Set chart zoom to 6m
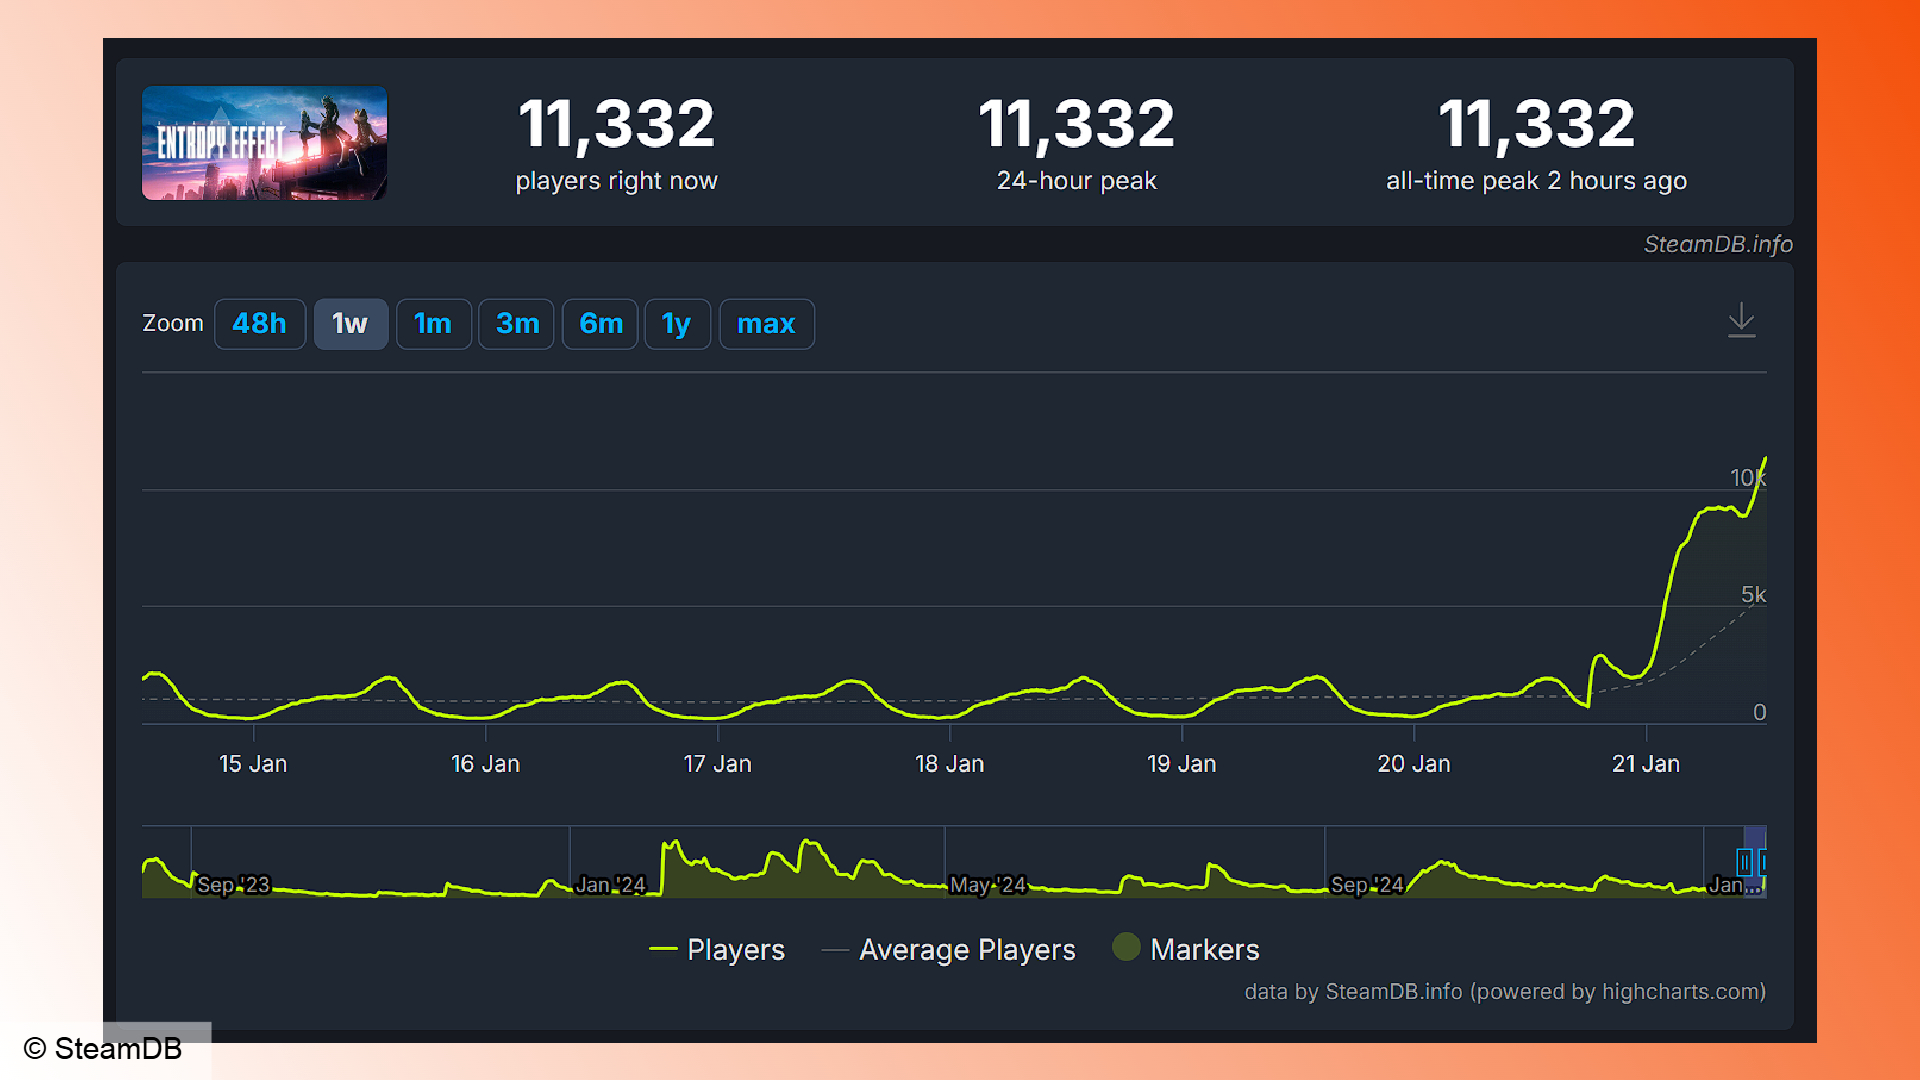 (x=600, y=324)
